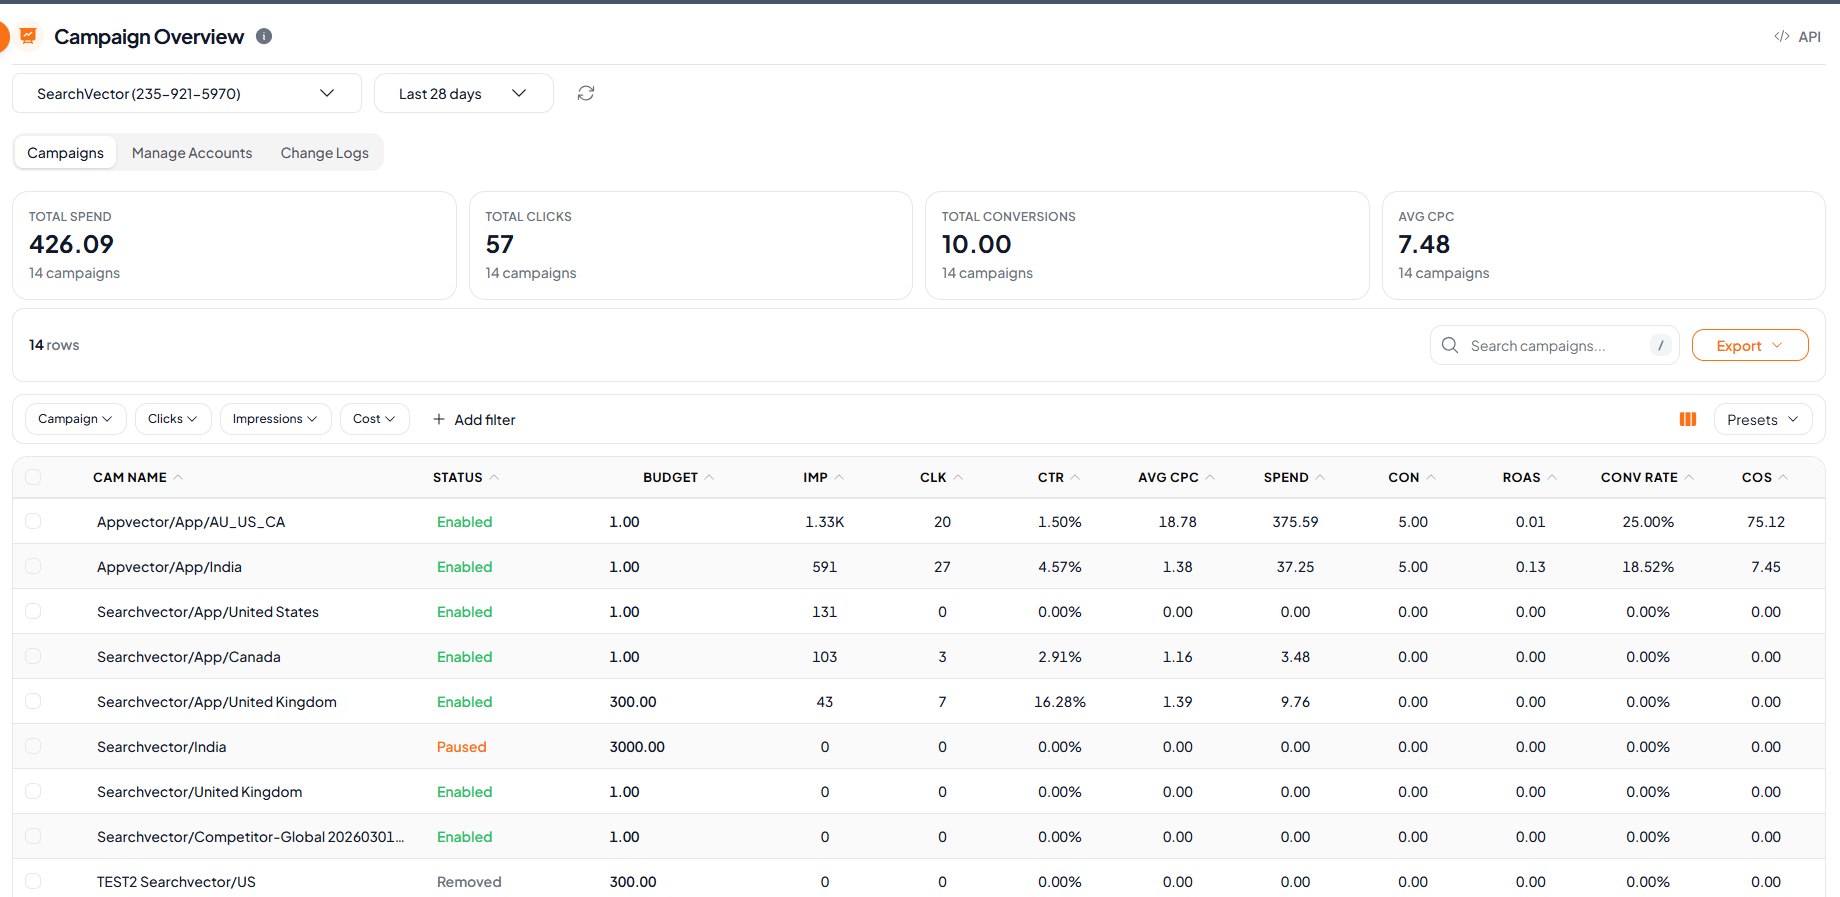Screen dimensions: 1840x897
Task: Check the Searchvector/India row checkbox
Action: point(33,746)
